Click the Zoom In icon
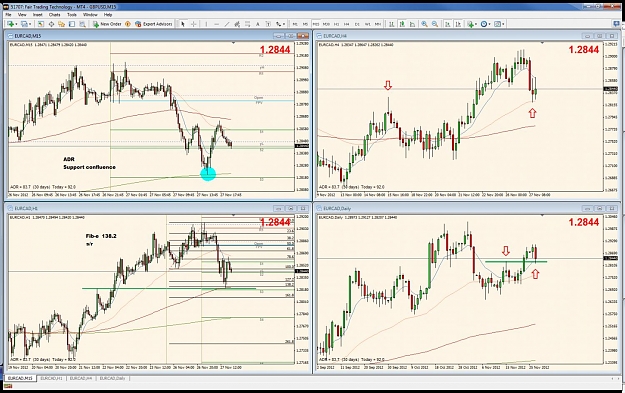Viewport: 625px width, 393px height. 425,24
